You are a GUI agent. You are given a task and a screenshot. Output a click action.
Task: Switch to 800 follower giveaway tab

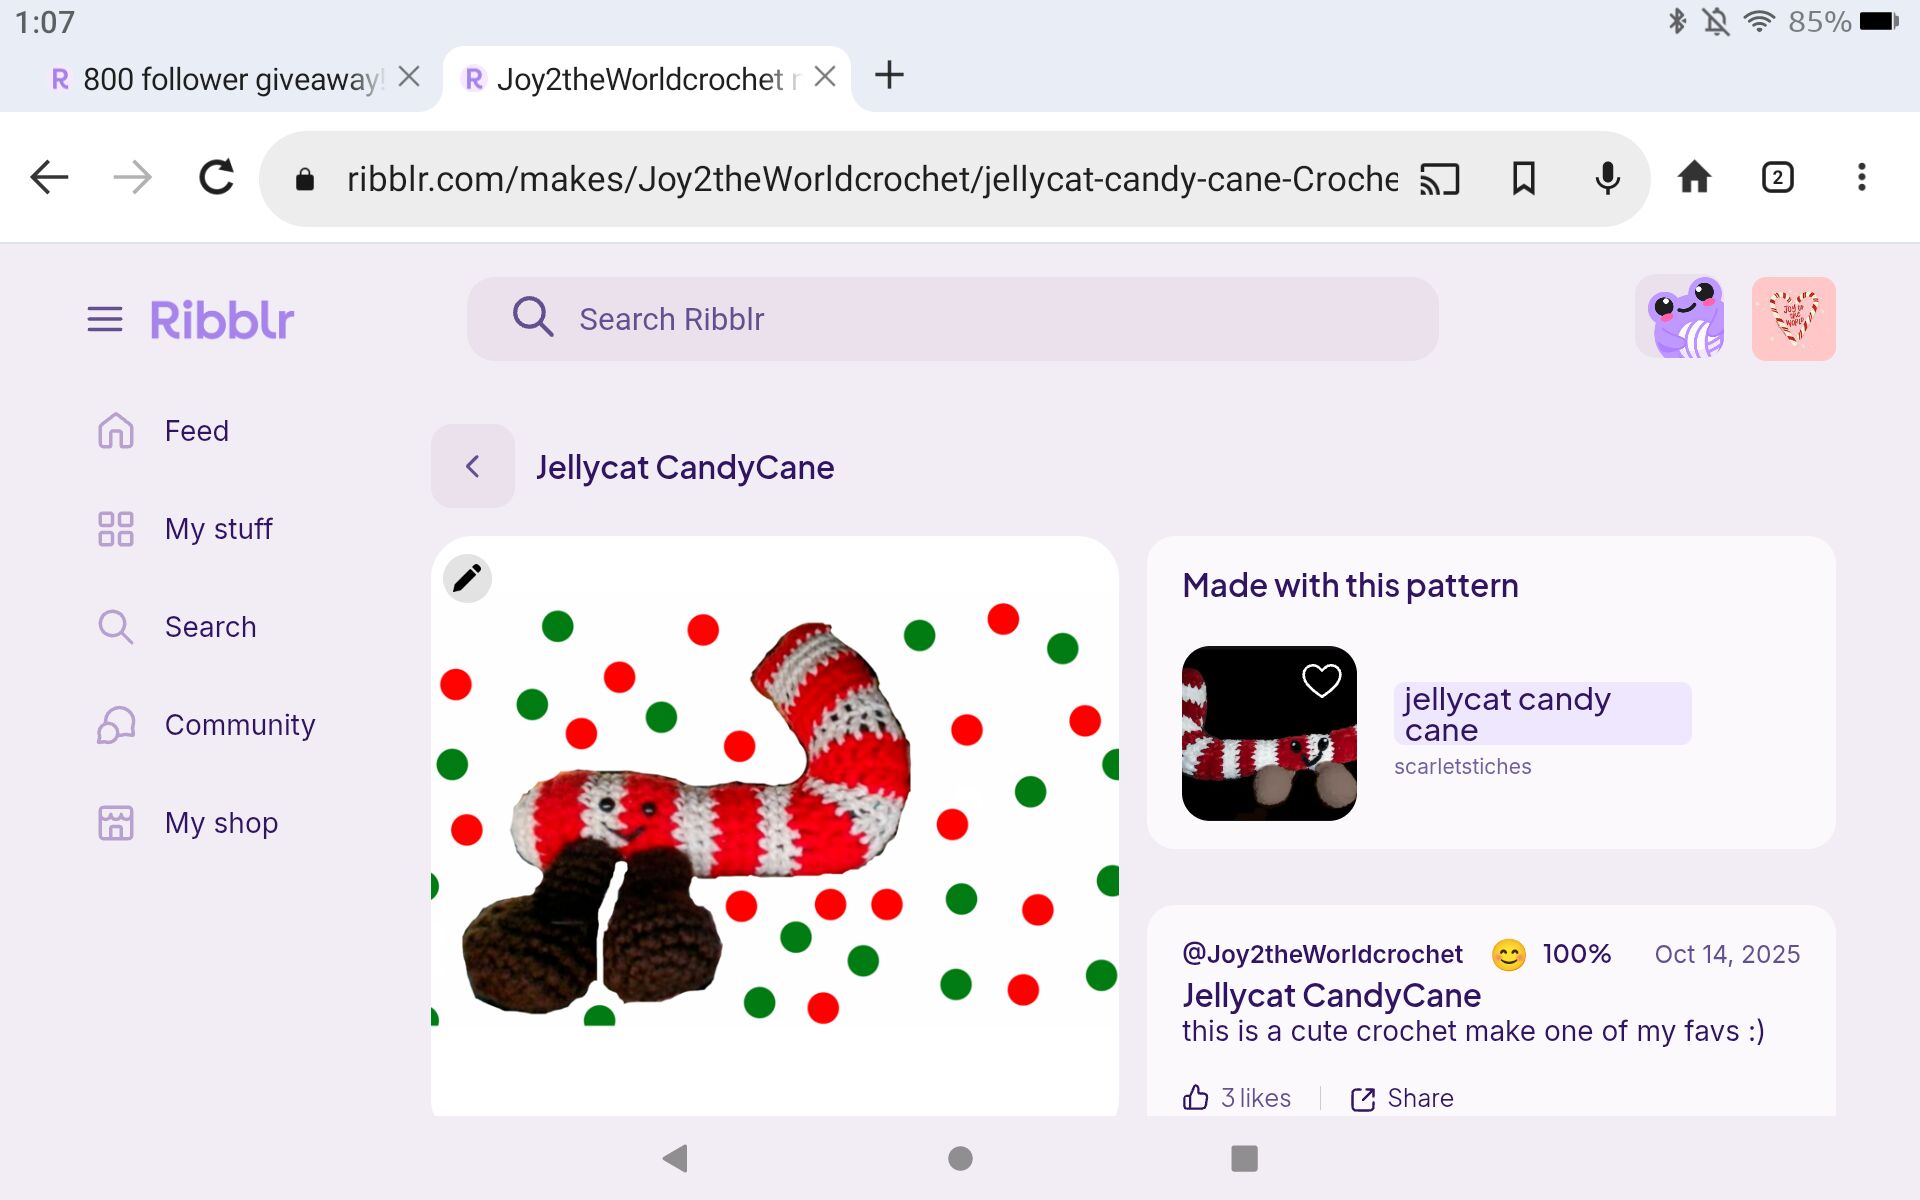click(230, 79)
